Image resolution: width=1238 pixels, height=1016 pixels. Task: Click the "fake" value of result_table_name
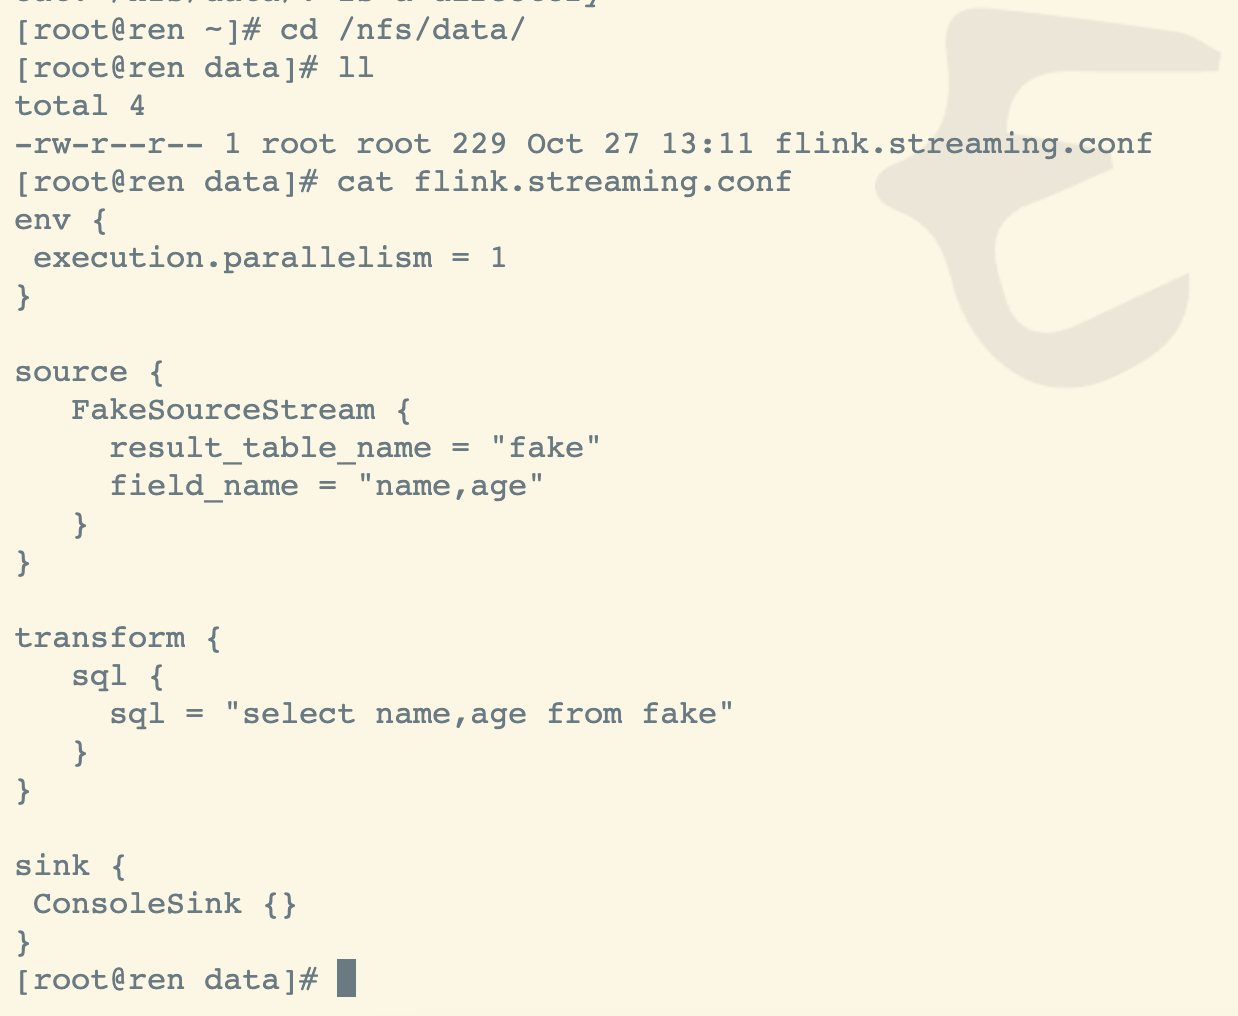click(546, 447)
